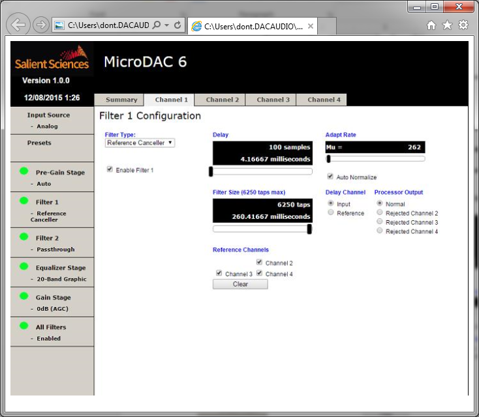This screenshot has width=479, height=417.
Task: Click the browser back arrow icon
Action: click(x=18, y=25)
